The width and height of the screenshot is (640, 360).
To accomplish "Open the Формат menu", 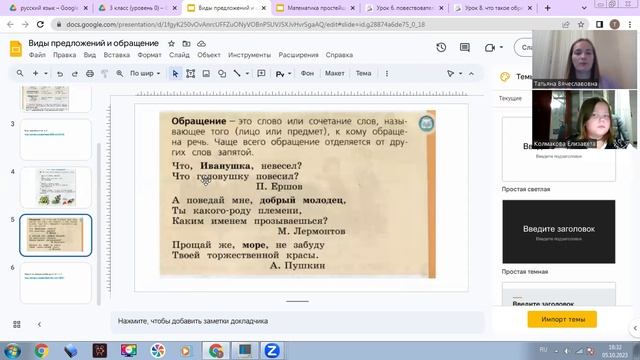I will (x=149, y=55).
